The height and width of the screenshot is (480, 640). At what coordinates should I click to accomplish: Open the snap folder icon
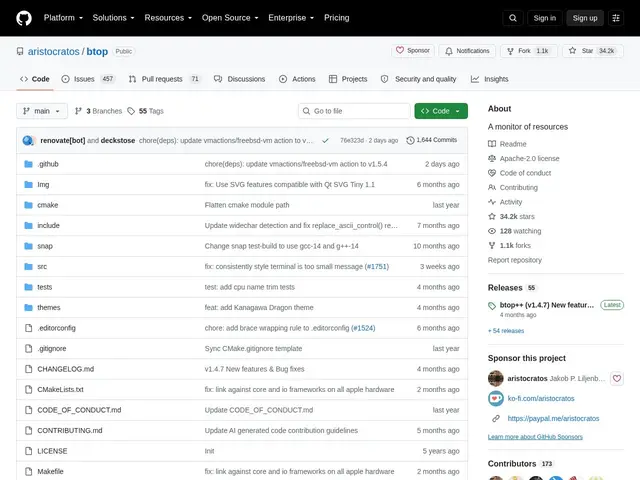point(28,246)
